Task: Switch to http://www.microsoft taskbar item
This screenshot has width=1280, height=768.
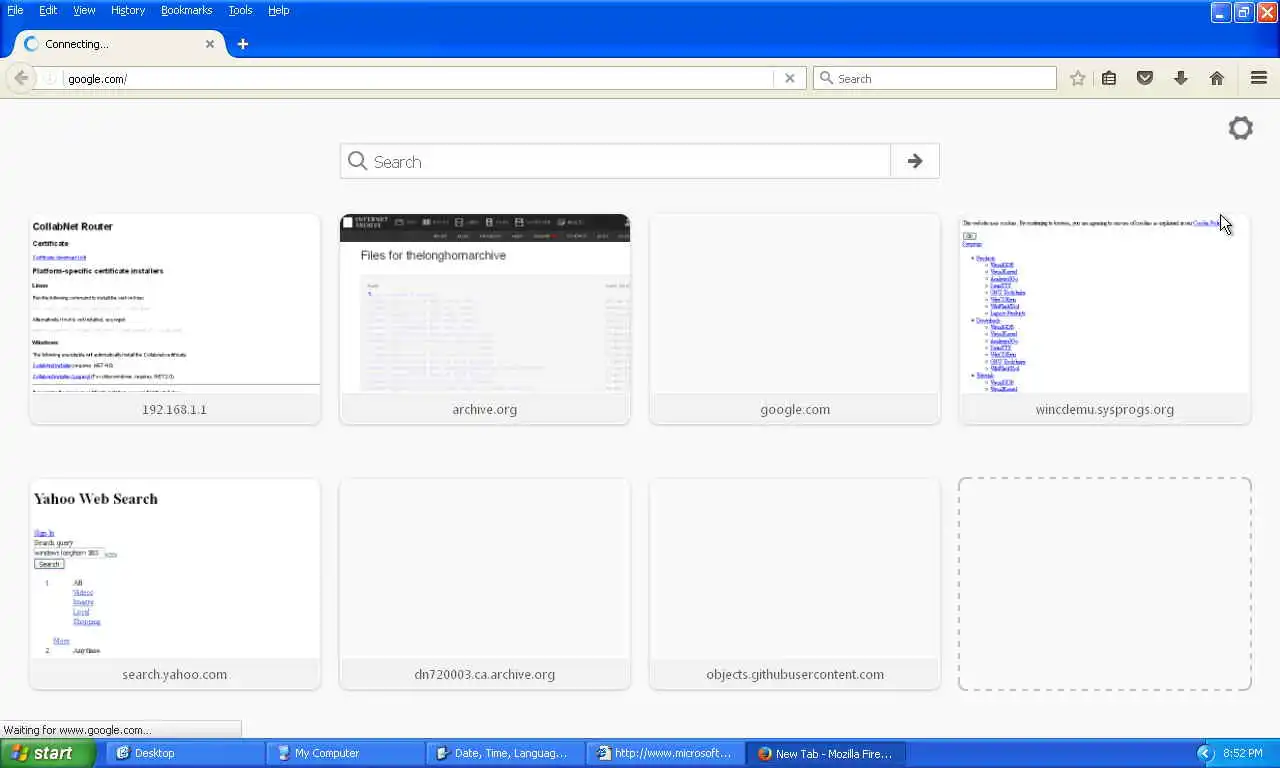Action: coord(665,753)
